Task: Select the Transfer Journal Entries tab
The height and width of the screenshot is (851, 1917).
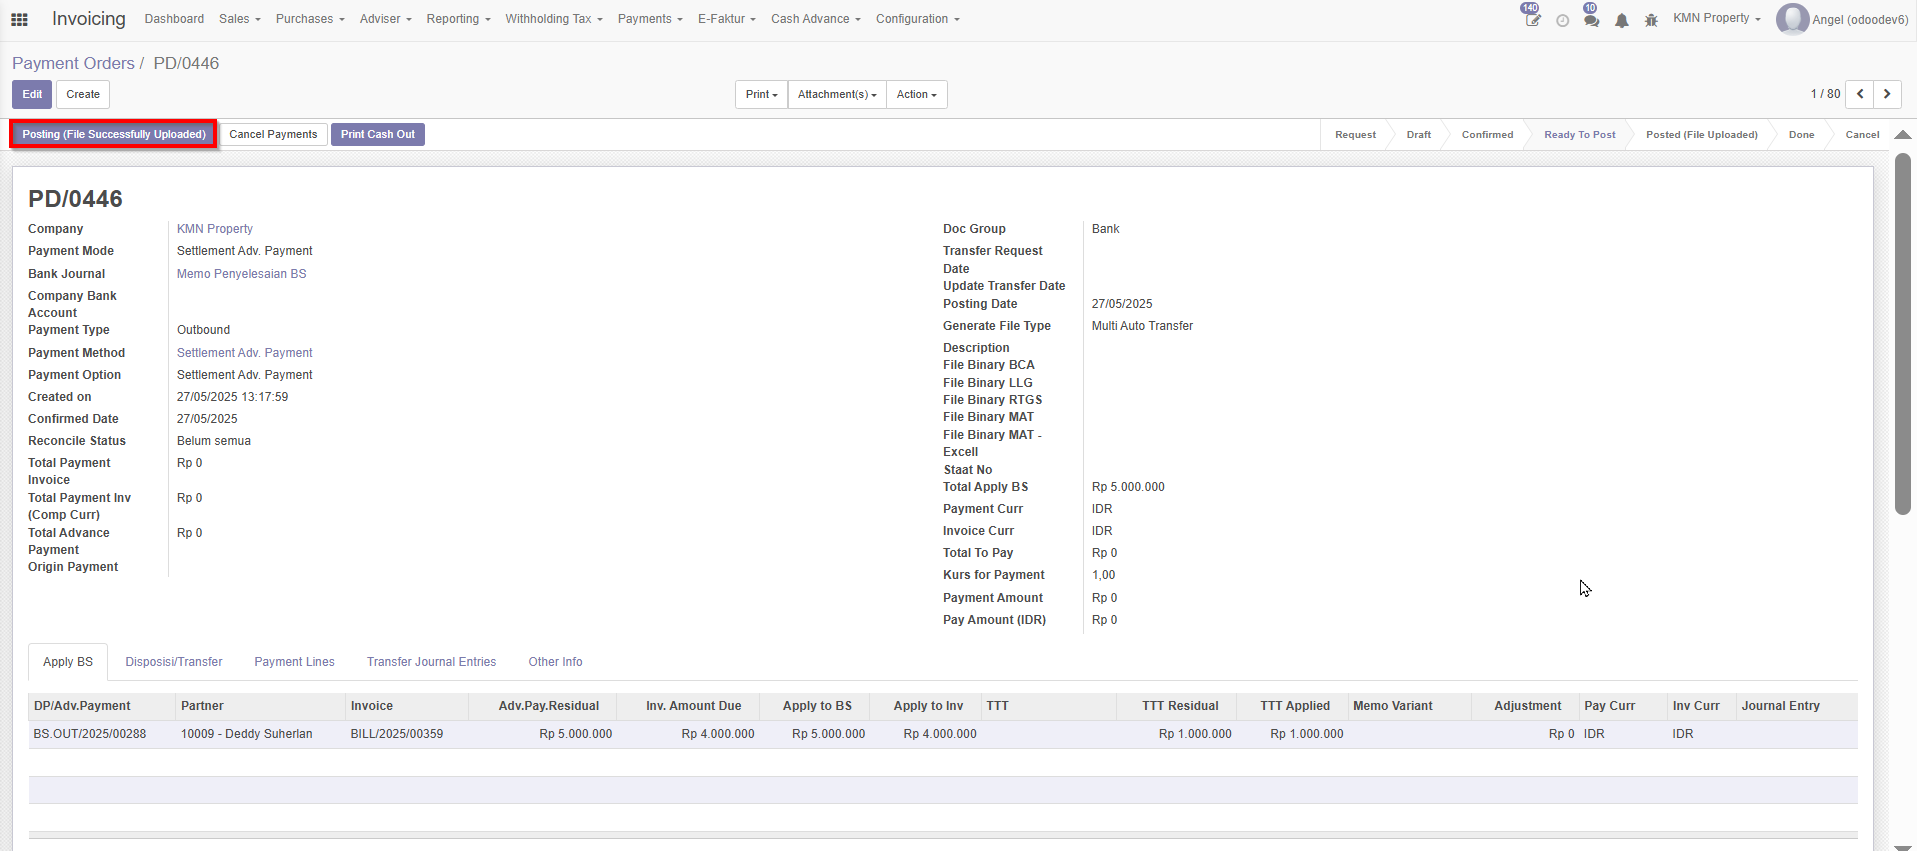Action: click(x=431, y=662)
